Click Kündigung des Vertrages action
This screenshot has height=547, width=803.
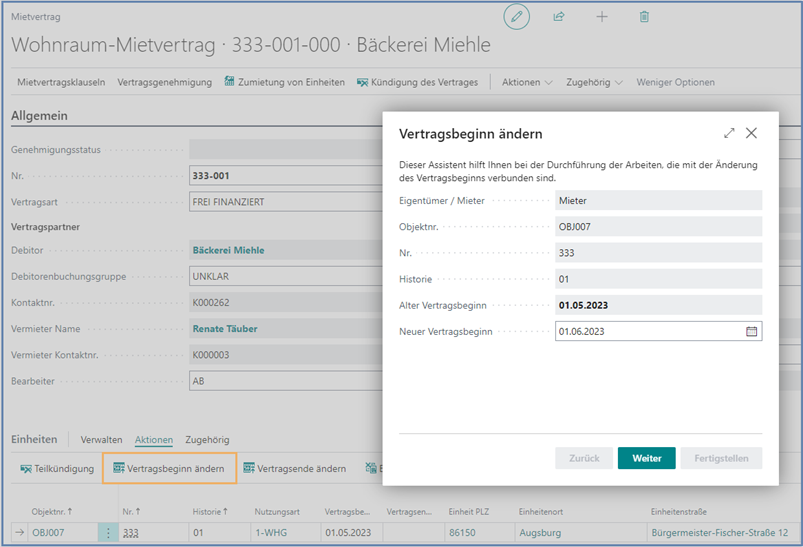click(x=417, y=82)
